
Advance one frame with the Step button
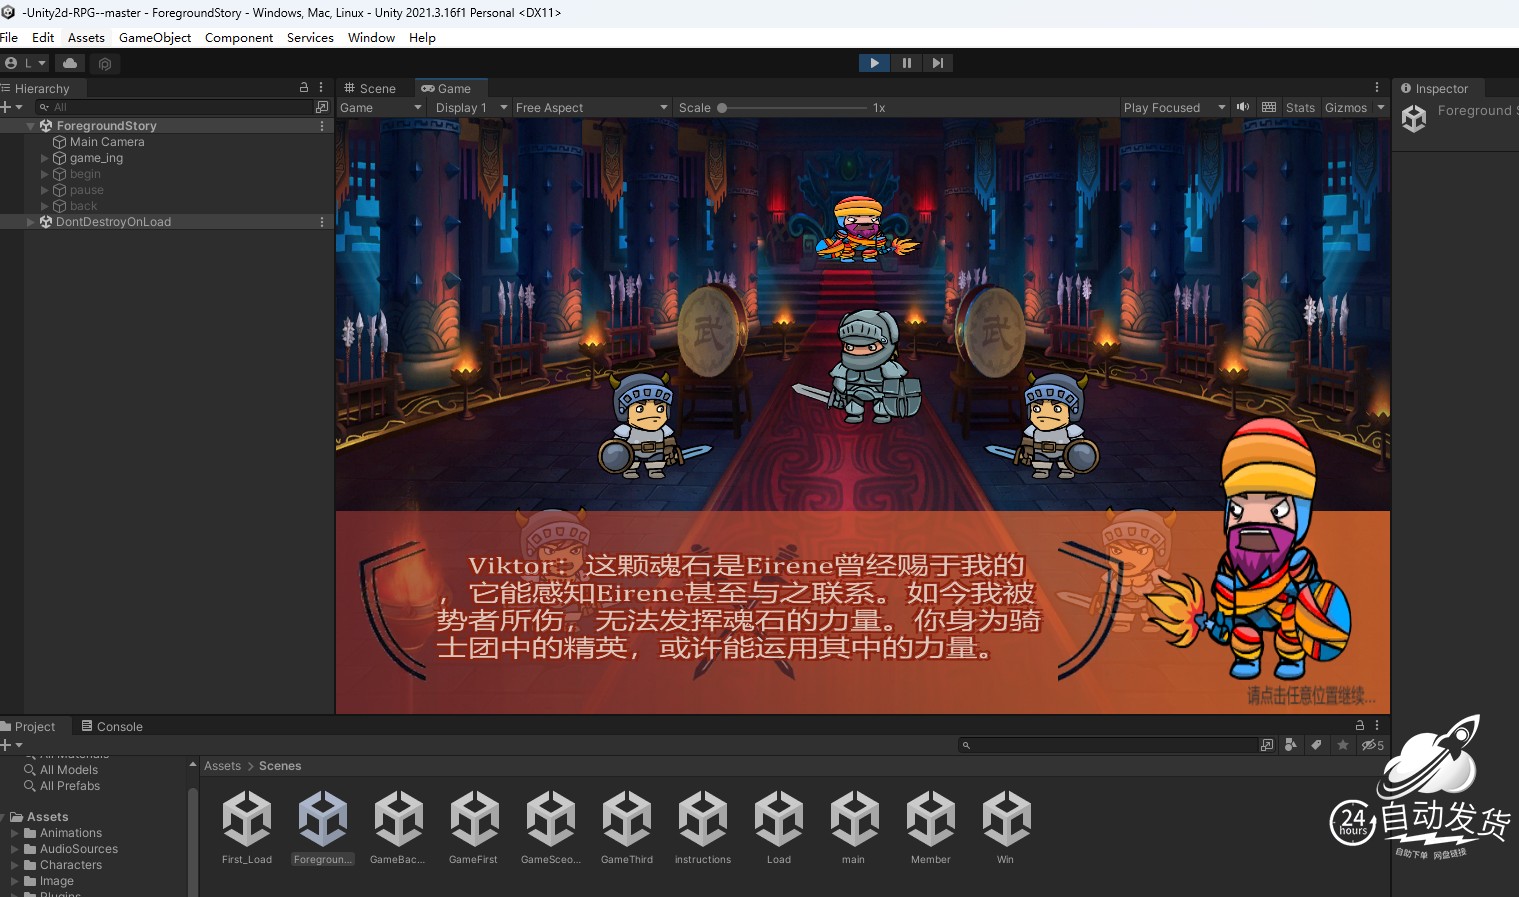click(x=937, y=63)
